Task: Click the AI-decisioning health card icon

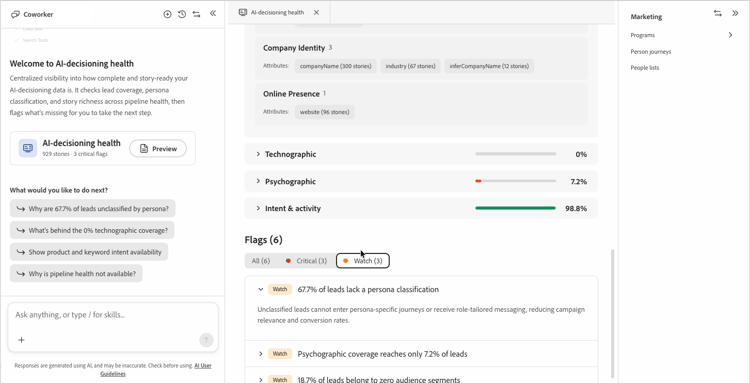Action: coord(28,148)
